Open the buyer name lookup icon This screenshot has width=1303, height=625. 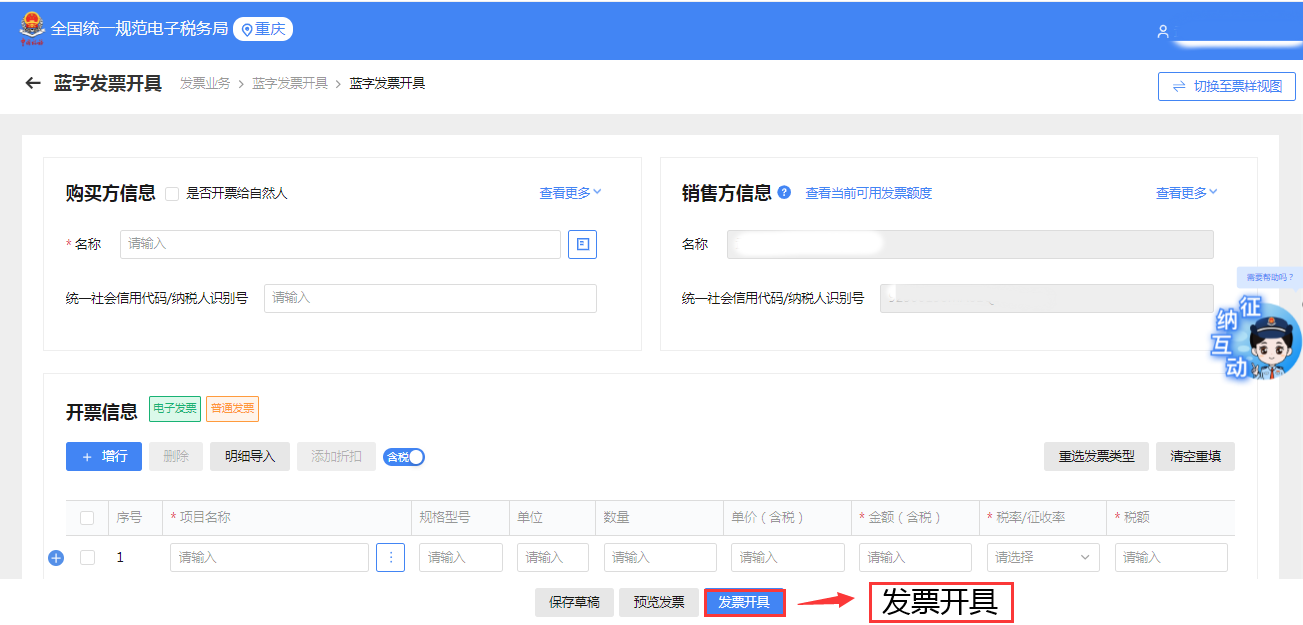[x=582, y=244]
